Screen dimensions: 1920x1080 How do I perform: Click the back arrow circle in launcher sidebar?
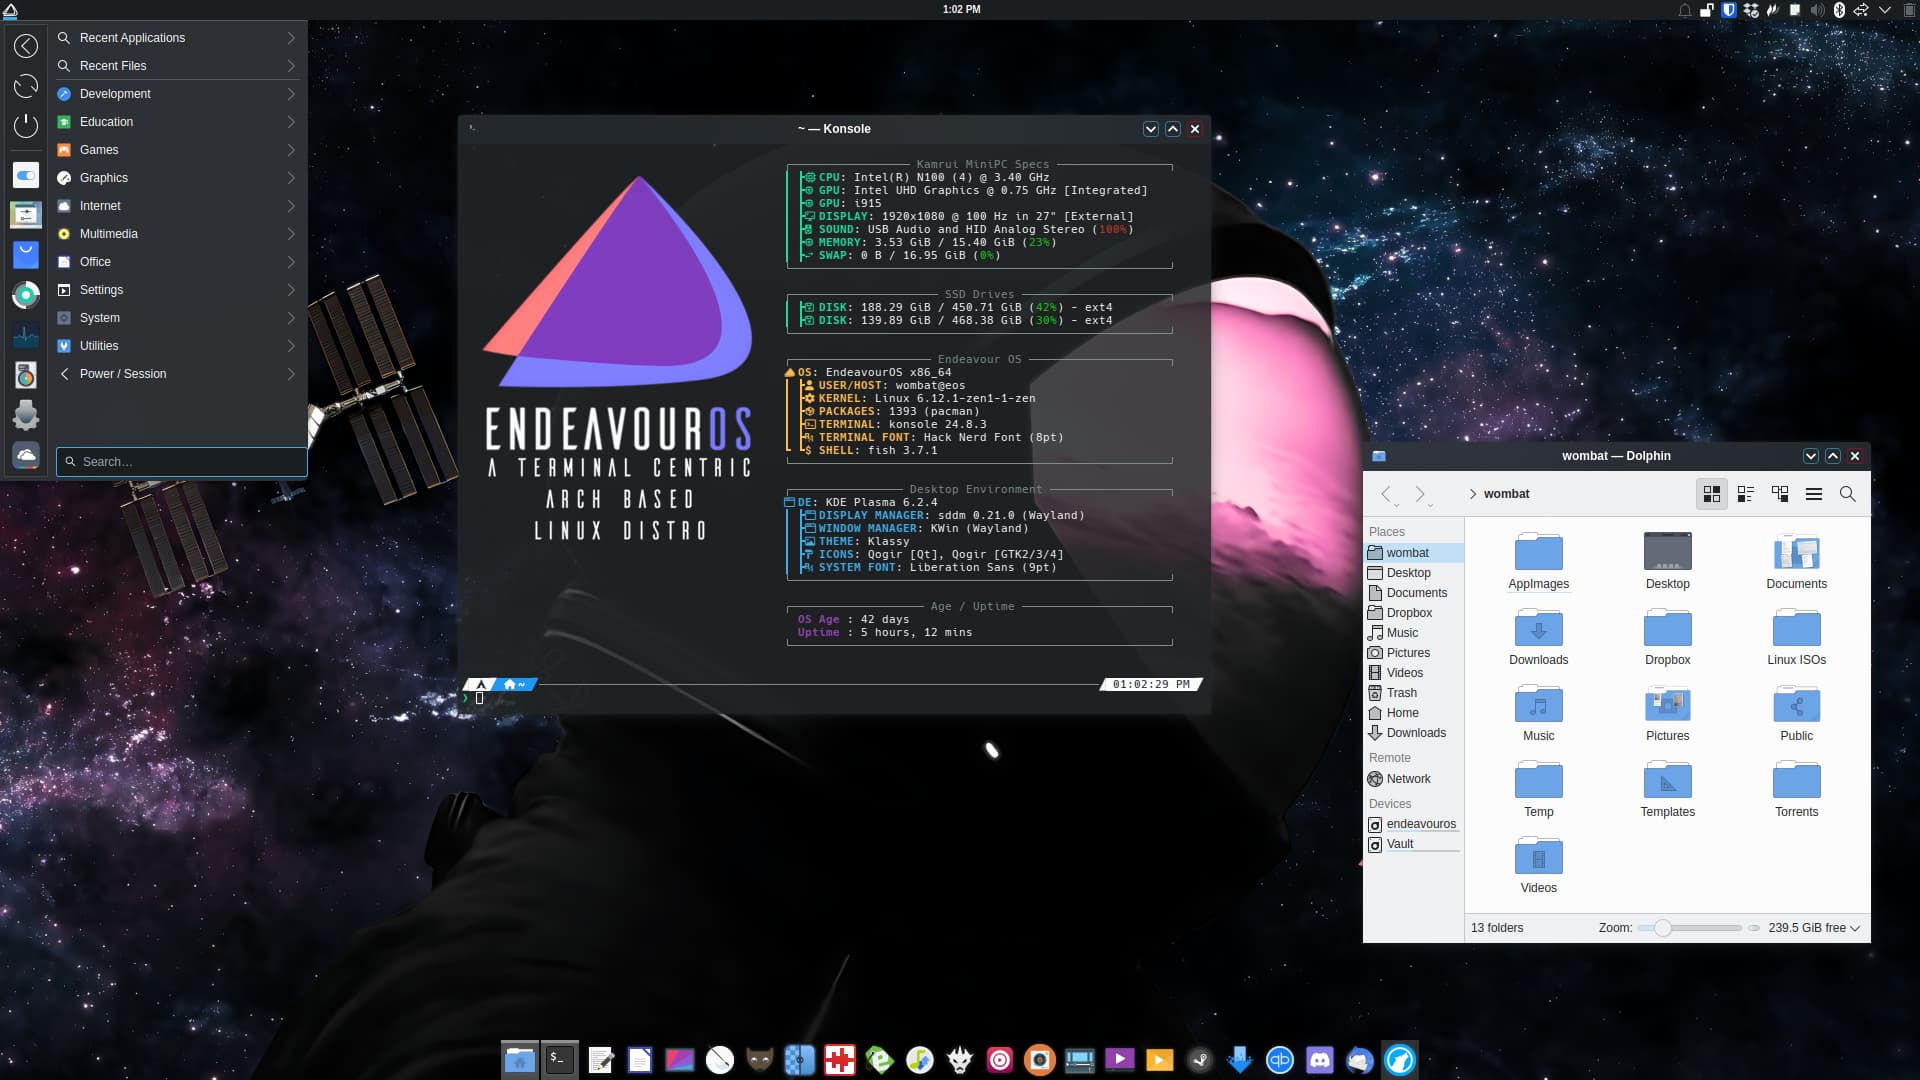(x=26, y=46)
